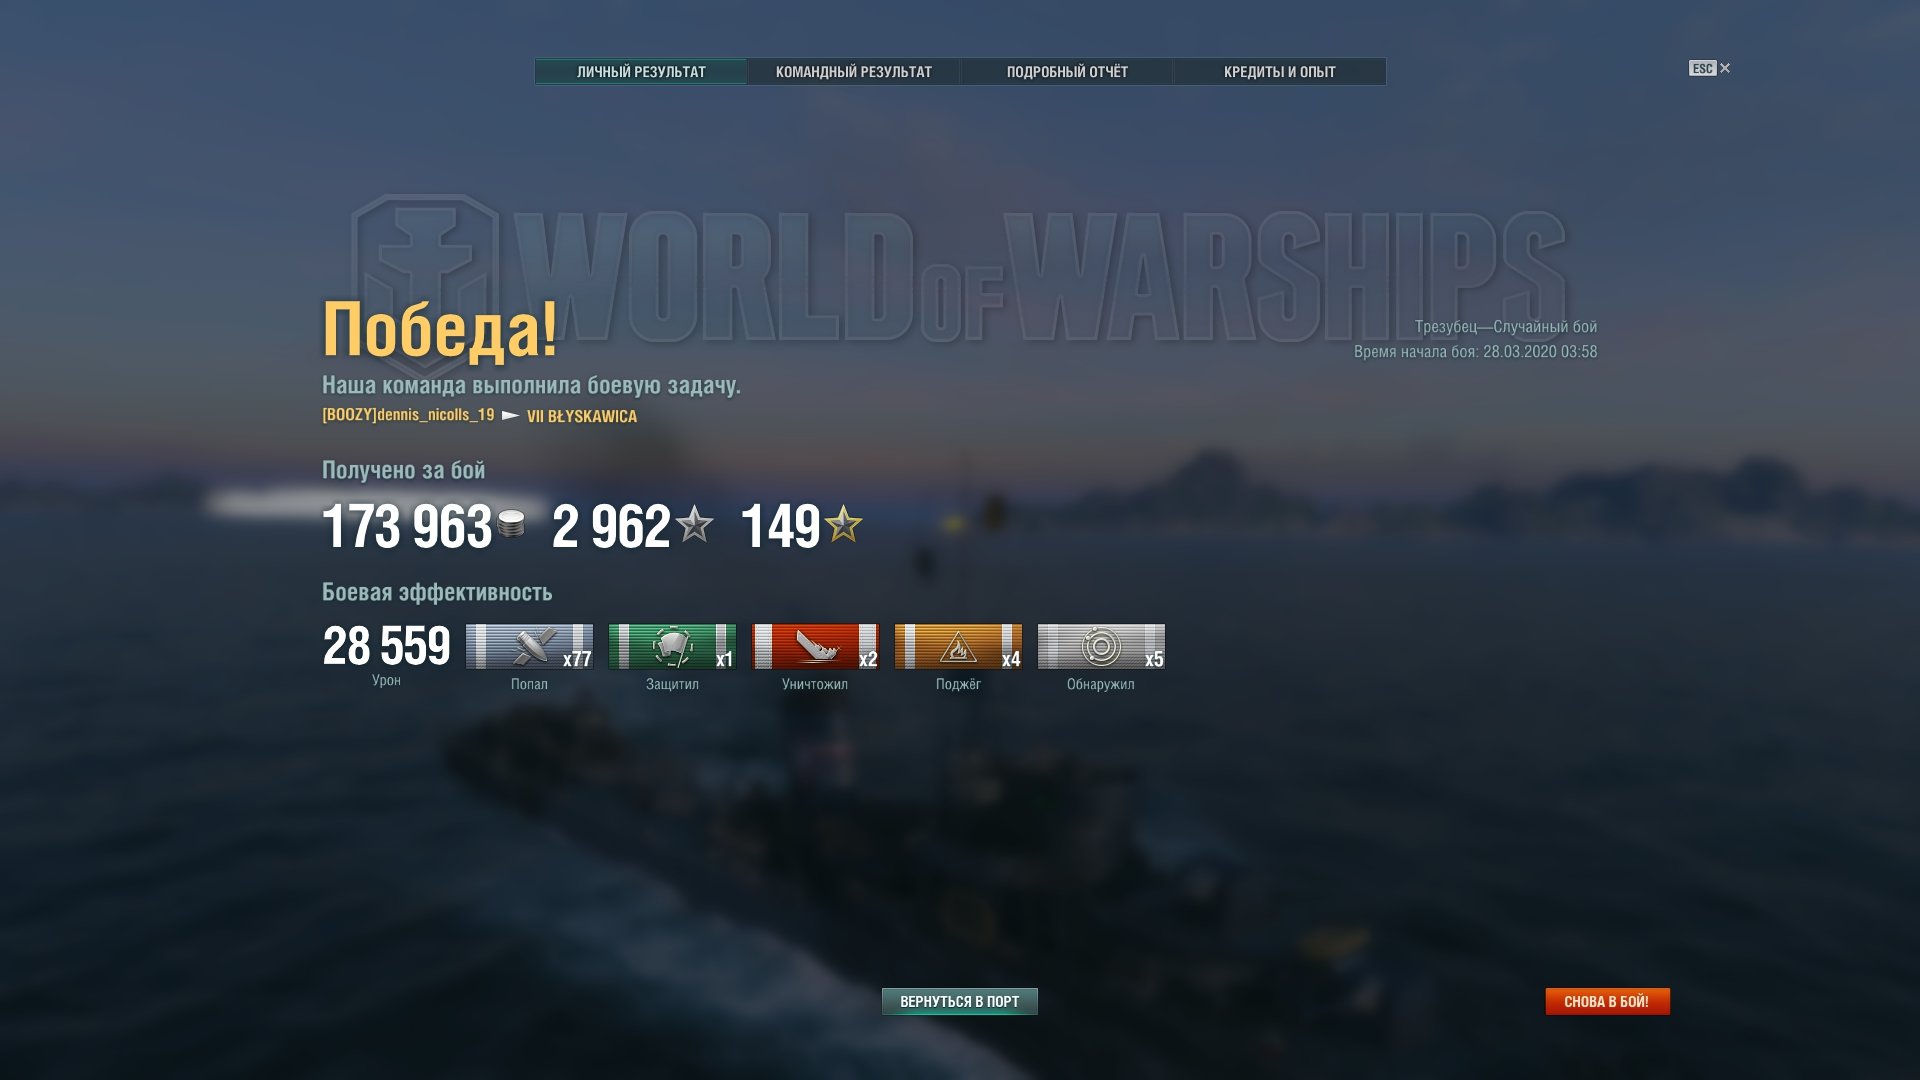
Task: Click the 173 963 credits amount
Action: [407, 526]
